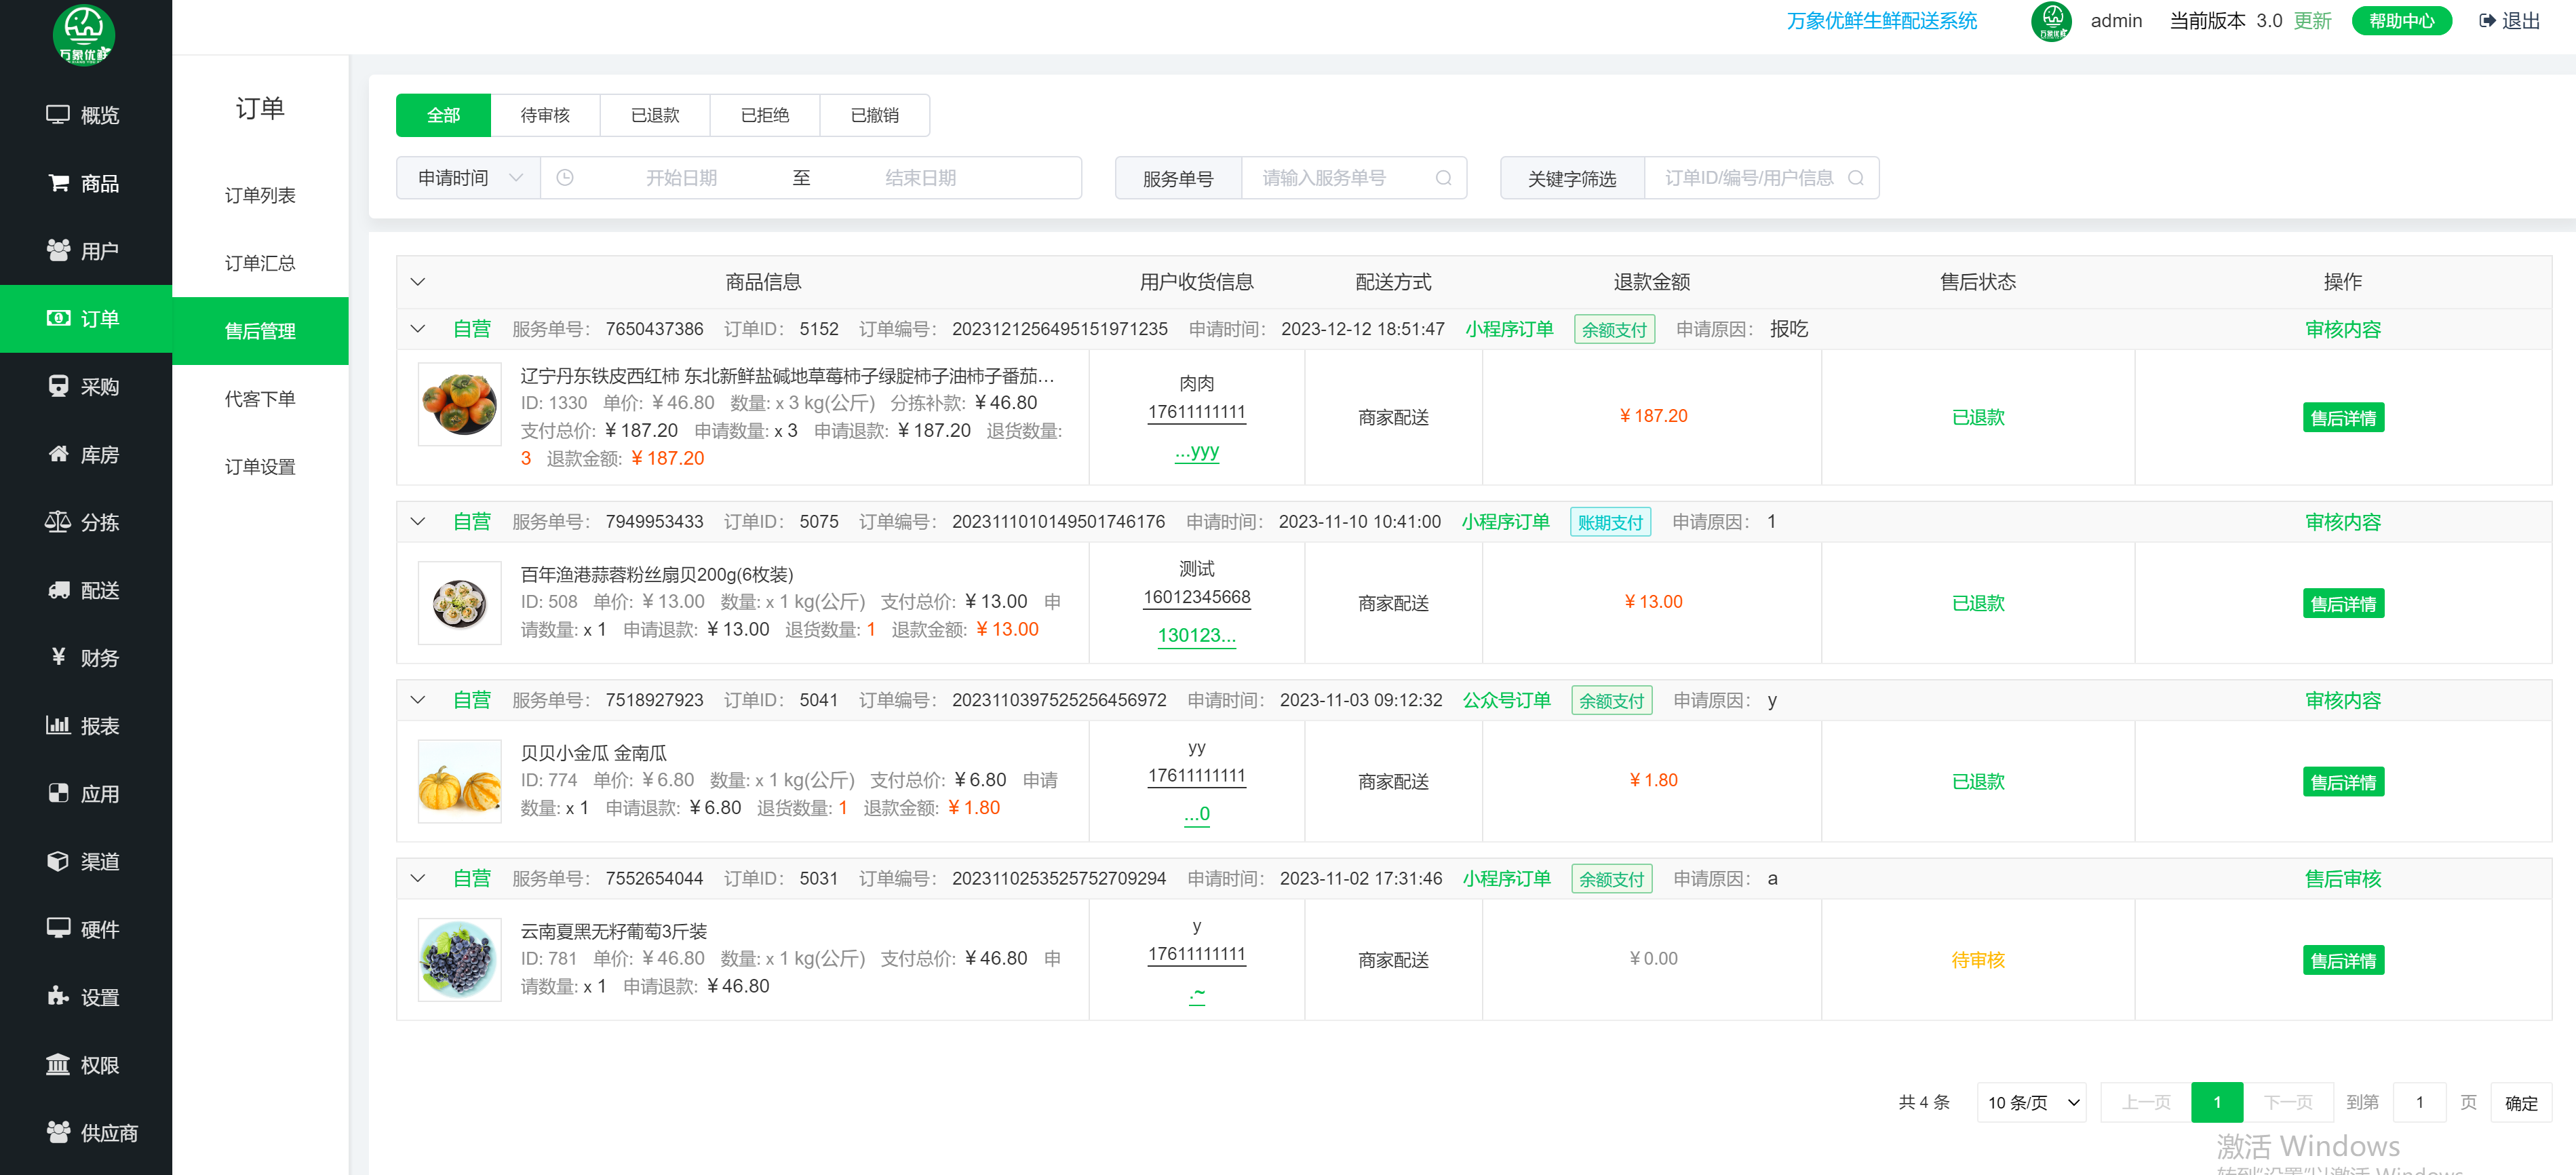Click the clock icon in date range
Screen dimensions: 2576x1175
[x=565, y=178]
